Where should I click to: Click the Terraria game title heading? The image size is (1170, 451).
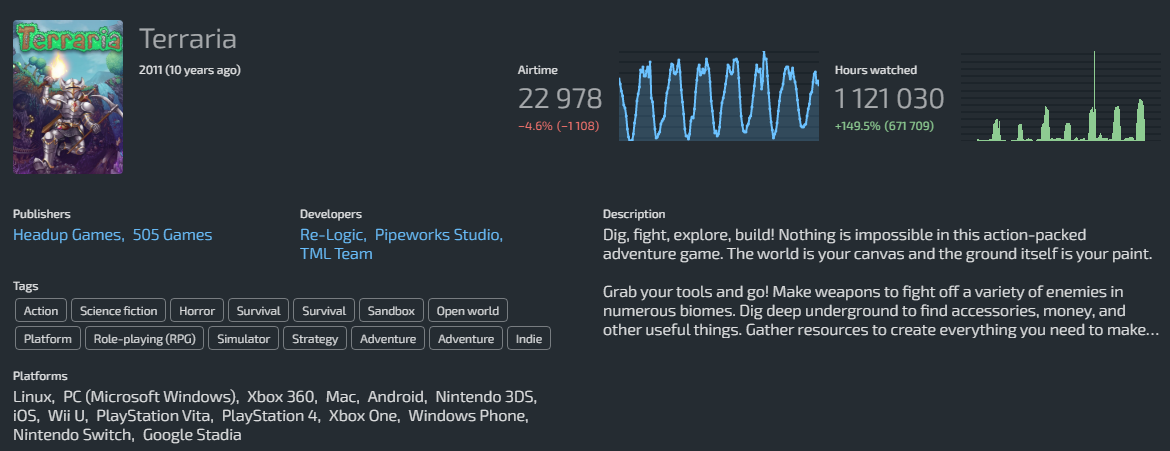[188, 40]
